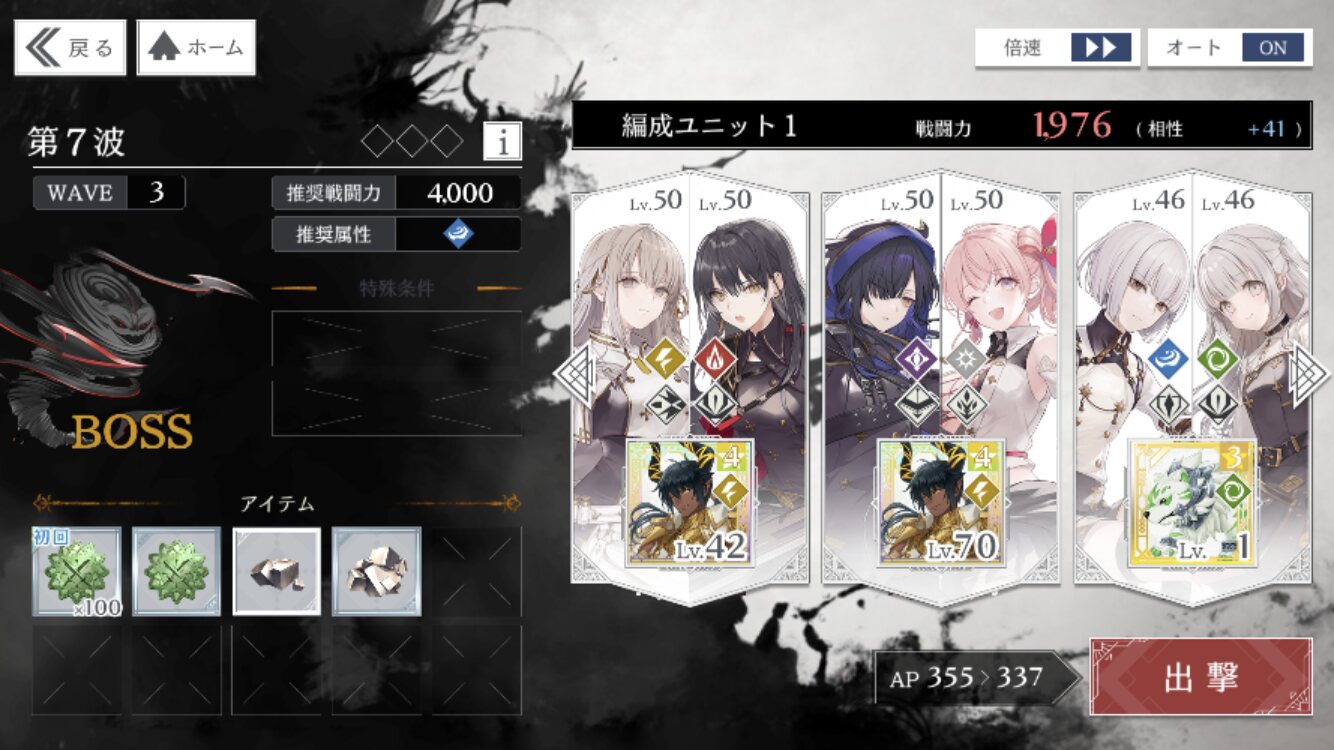1334x750 pixels.
Task: Open the stage info "i" icon
Action: tap(502, 142)
